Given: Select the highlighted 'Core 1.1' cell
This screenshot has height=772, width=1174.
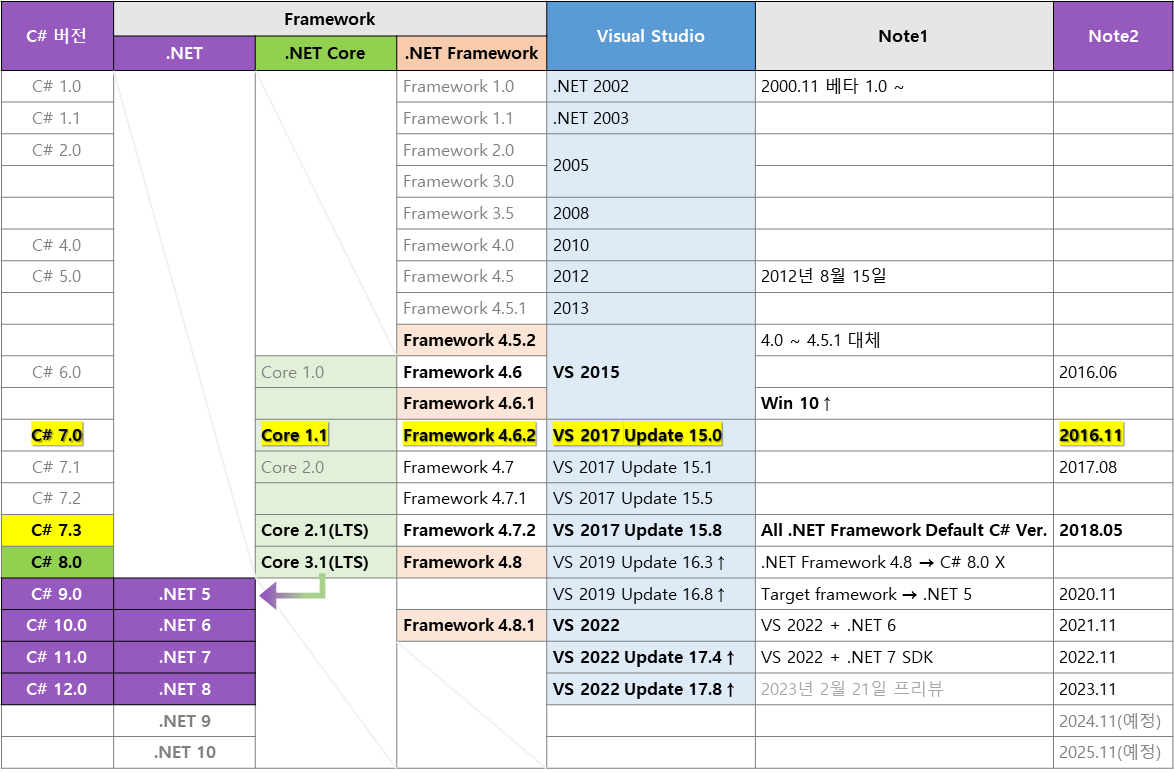Looking at the screenshot, I should pyautogui.click(x=326, y=435).
